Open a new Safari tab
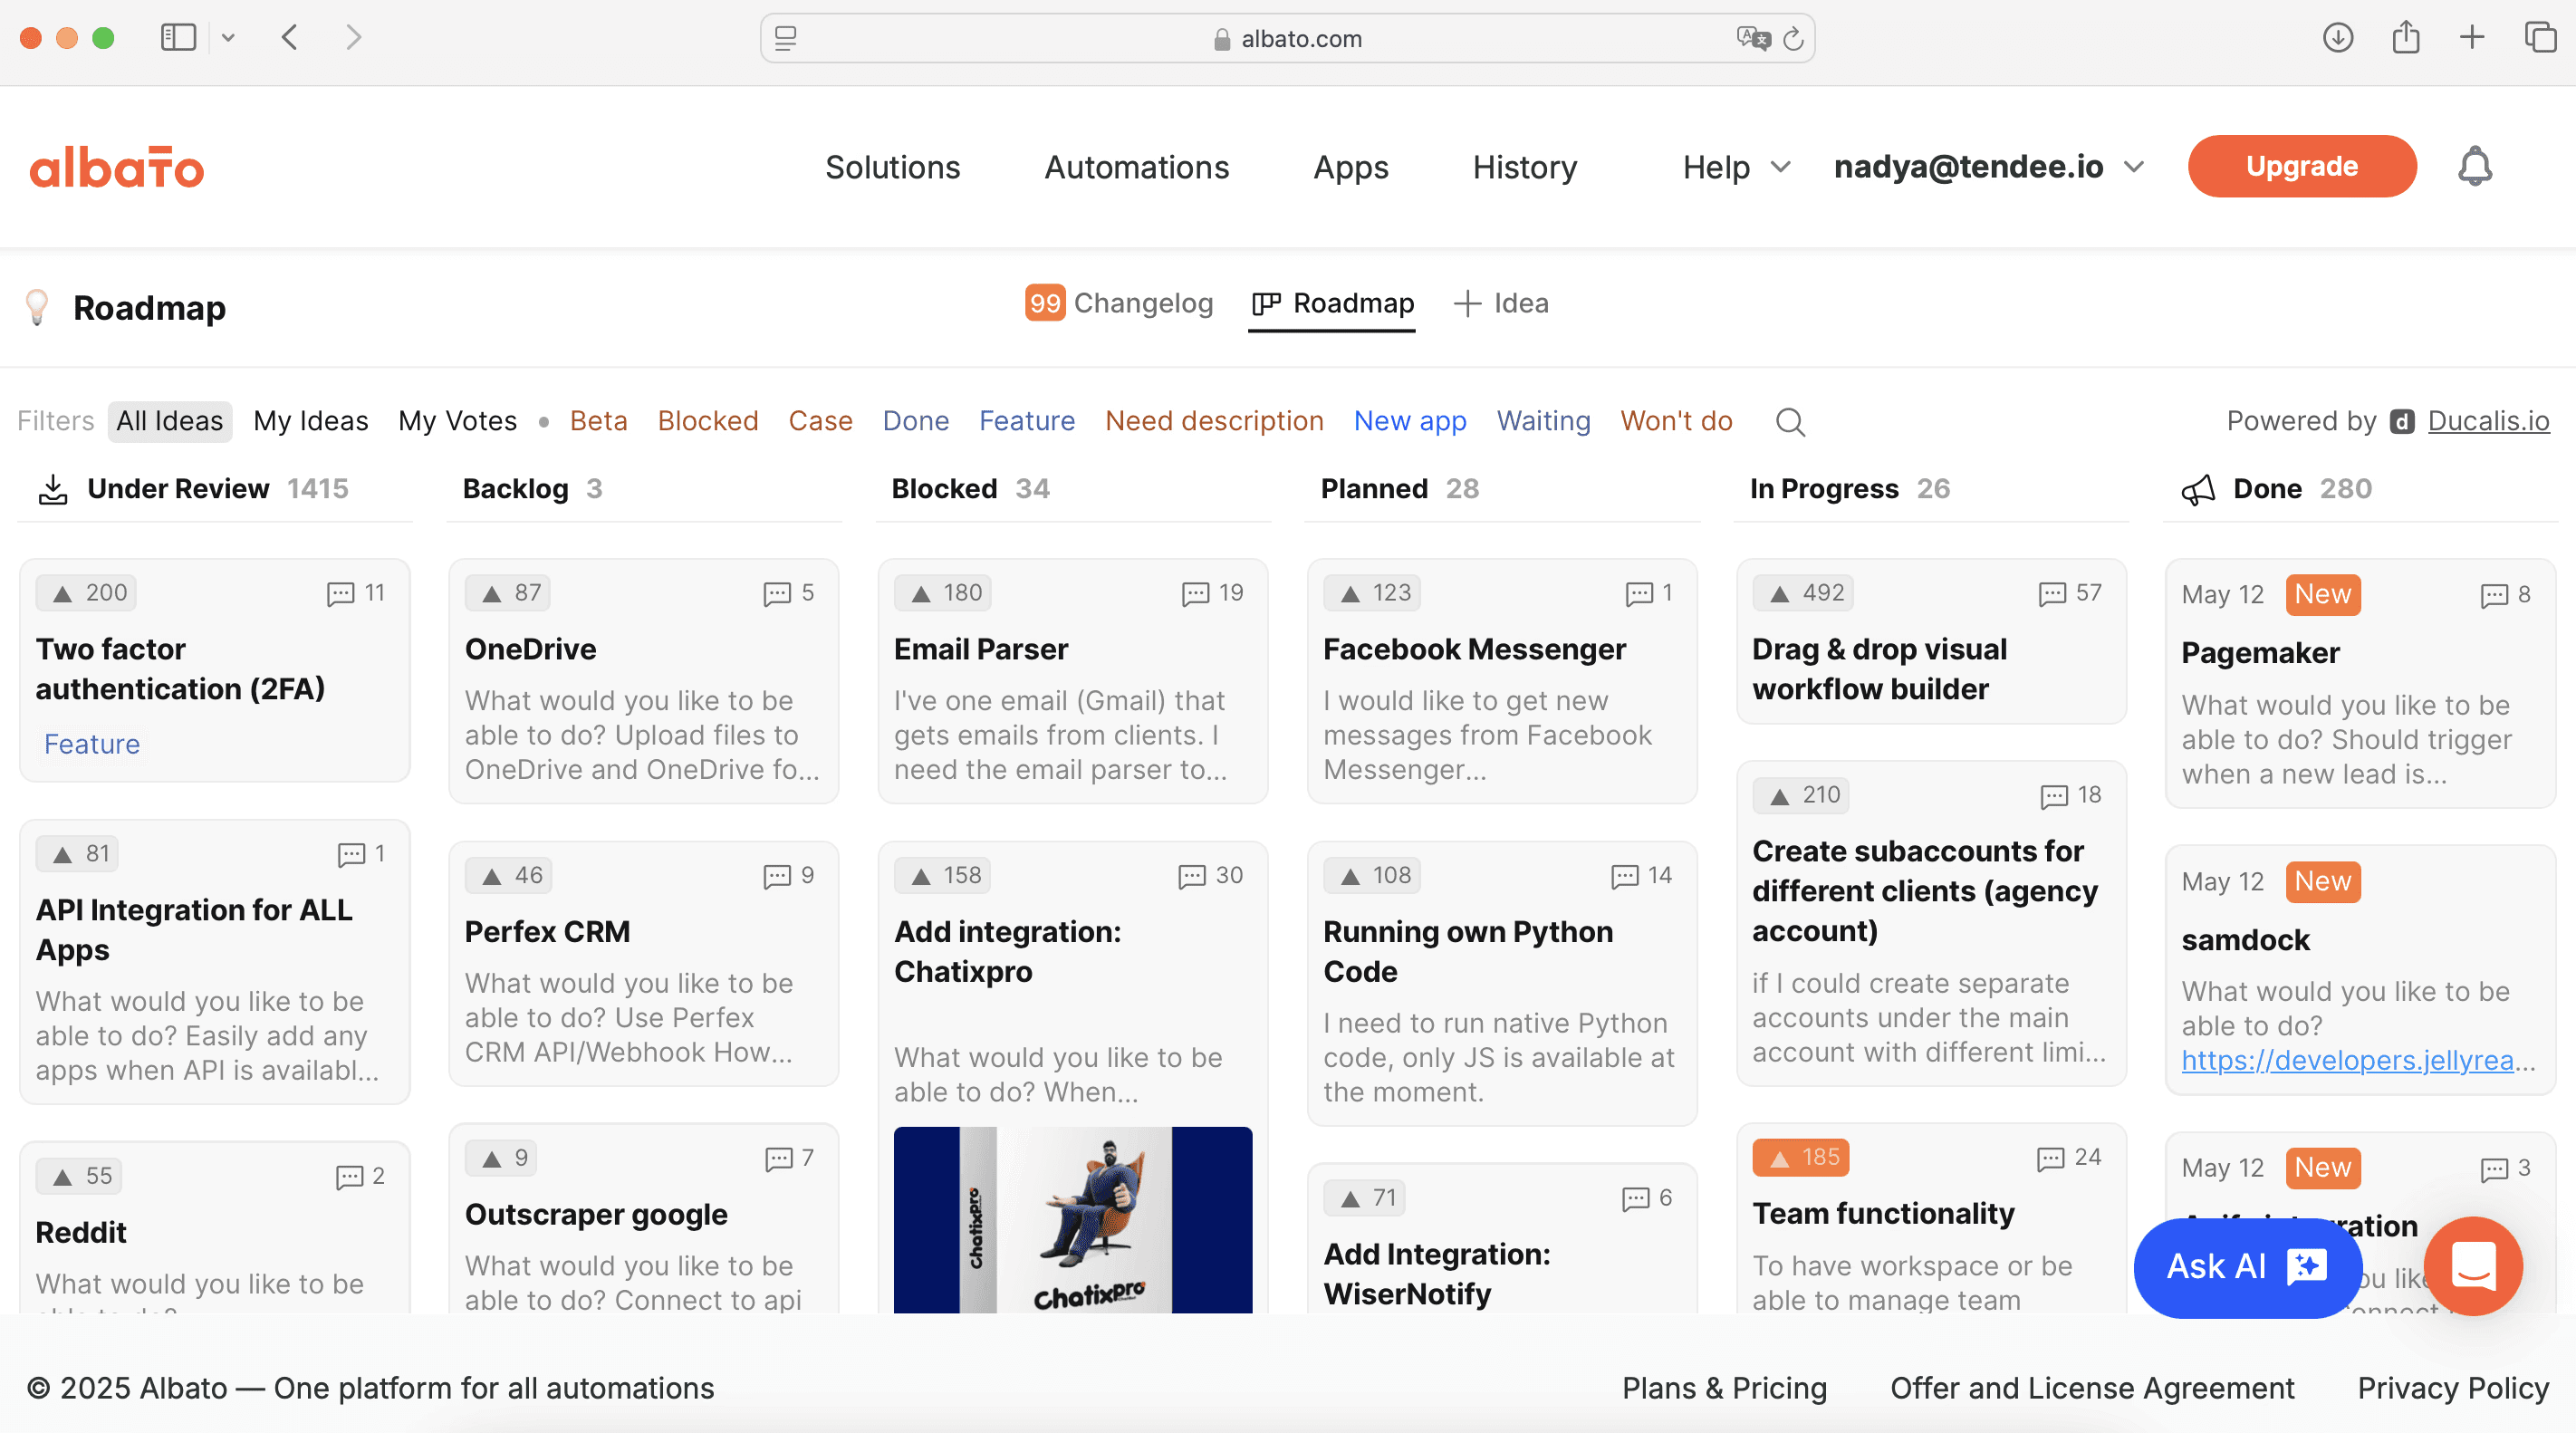The height and width of the screenshot is (1433, 2576). pos(2471,38)
